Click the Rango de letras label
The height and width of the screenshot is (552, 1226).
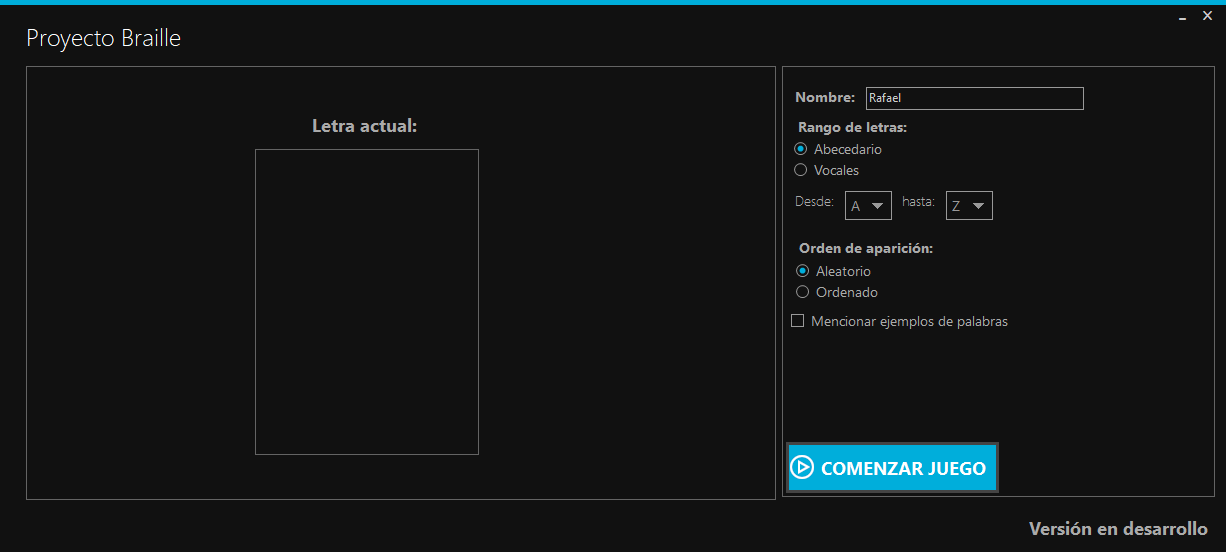click(x=852, y=127)
